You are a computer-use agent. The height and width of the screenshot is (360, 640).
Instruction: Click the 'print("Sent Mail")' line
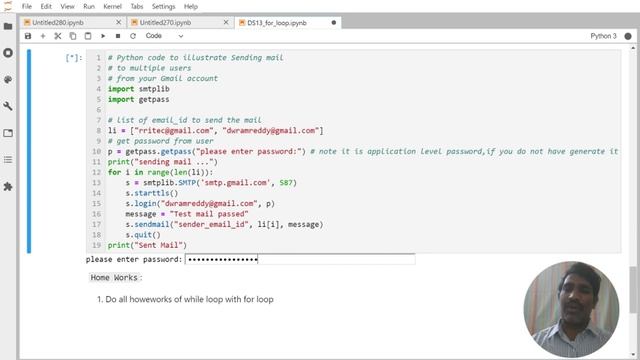point(147,245)
